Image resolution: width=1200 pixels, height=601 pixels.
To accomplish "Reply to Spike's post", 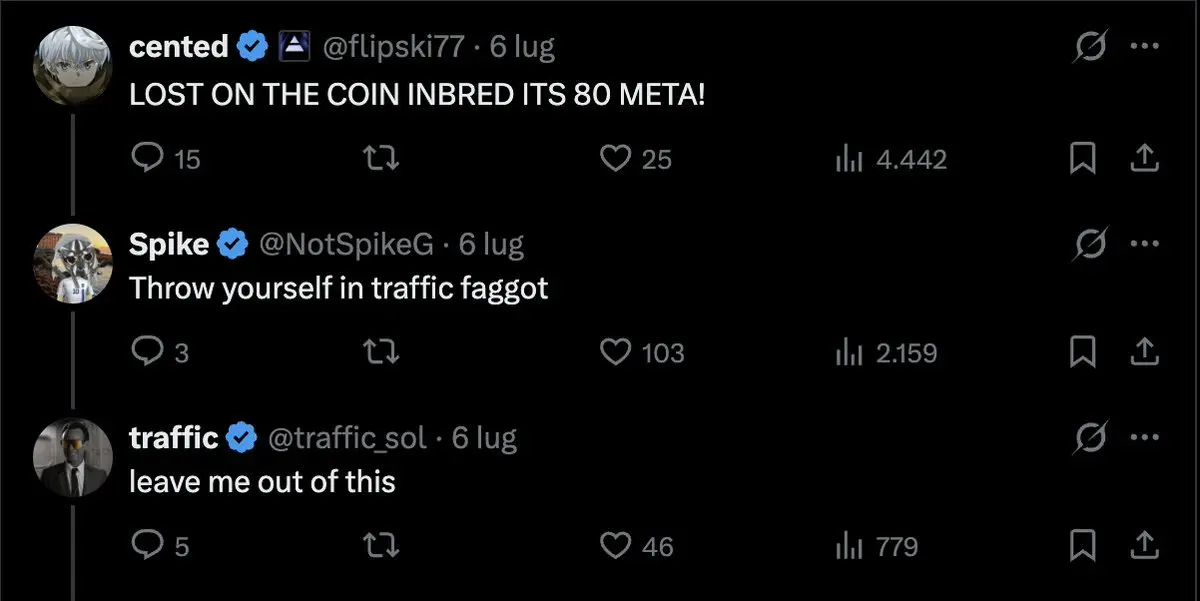I will (x=160, y=352).
